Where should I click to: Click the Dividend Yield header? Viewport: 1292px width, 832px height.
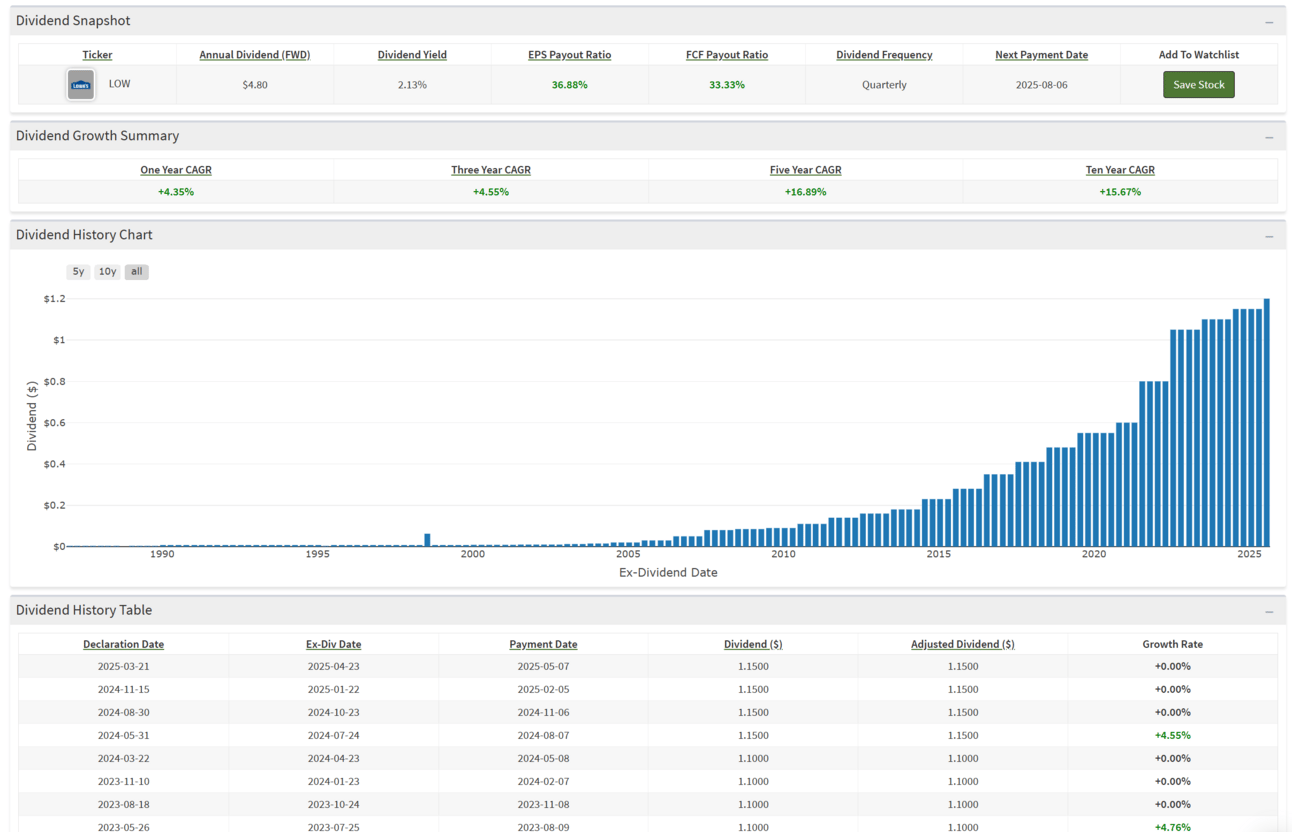pyautogui.click(x=412, y=55)
